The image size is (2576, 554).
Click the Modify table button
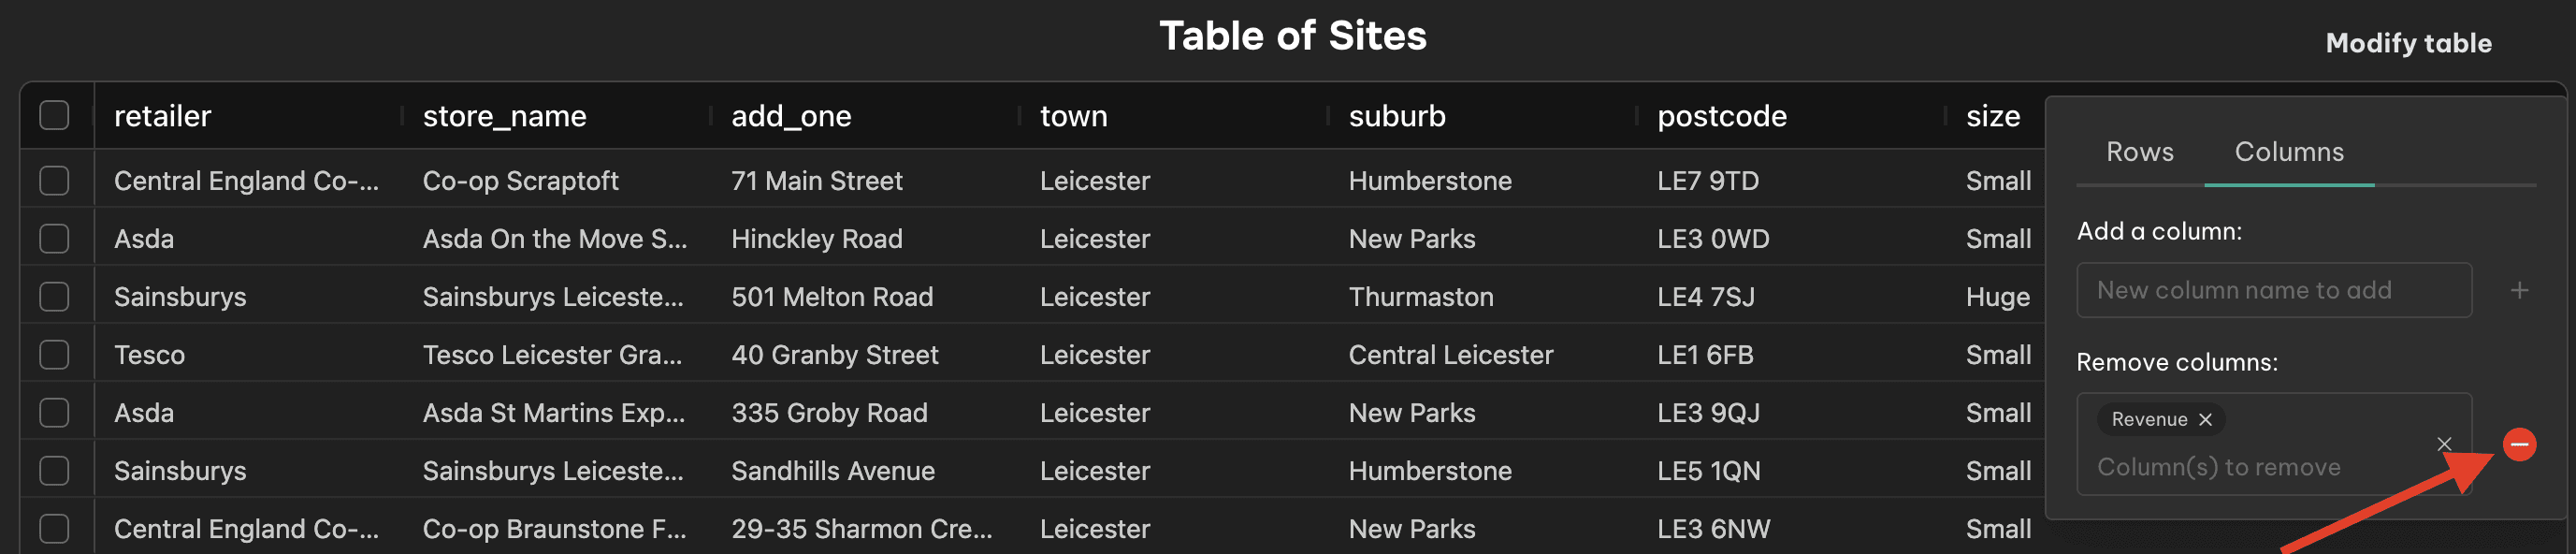(2408, 43)
